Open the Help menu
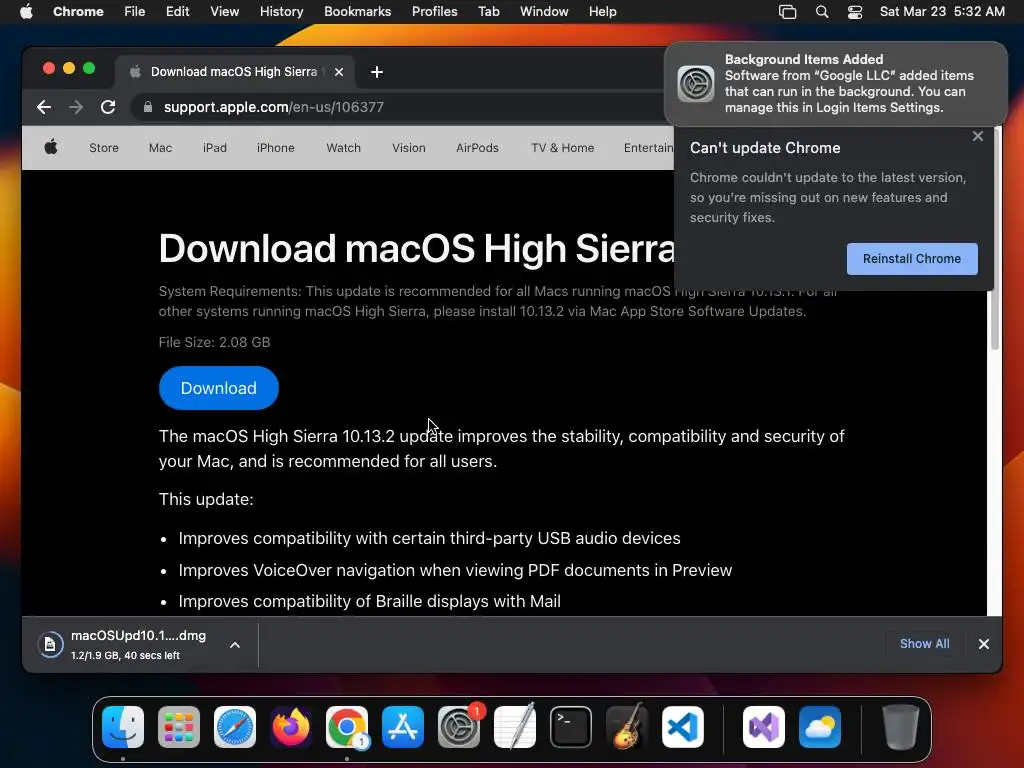1024x768 pixels. (602, 11)
